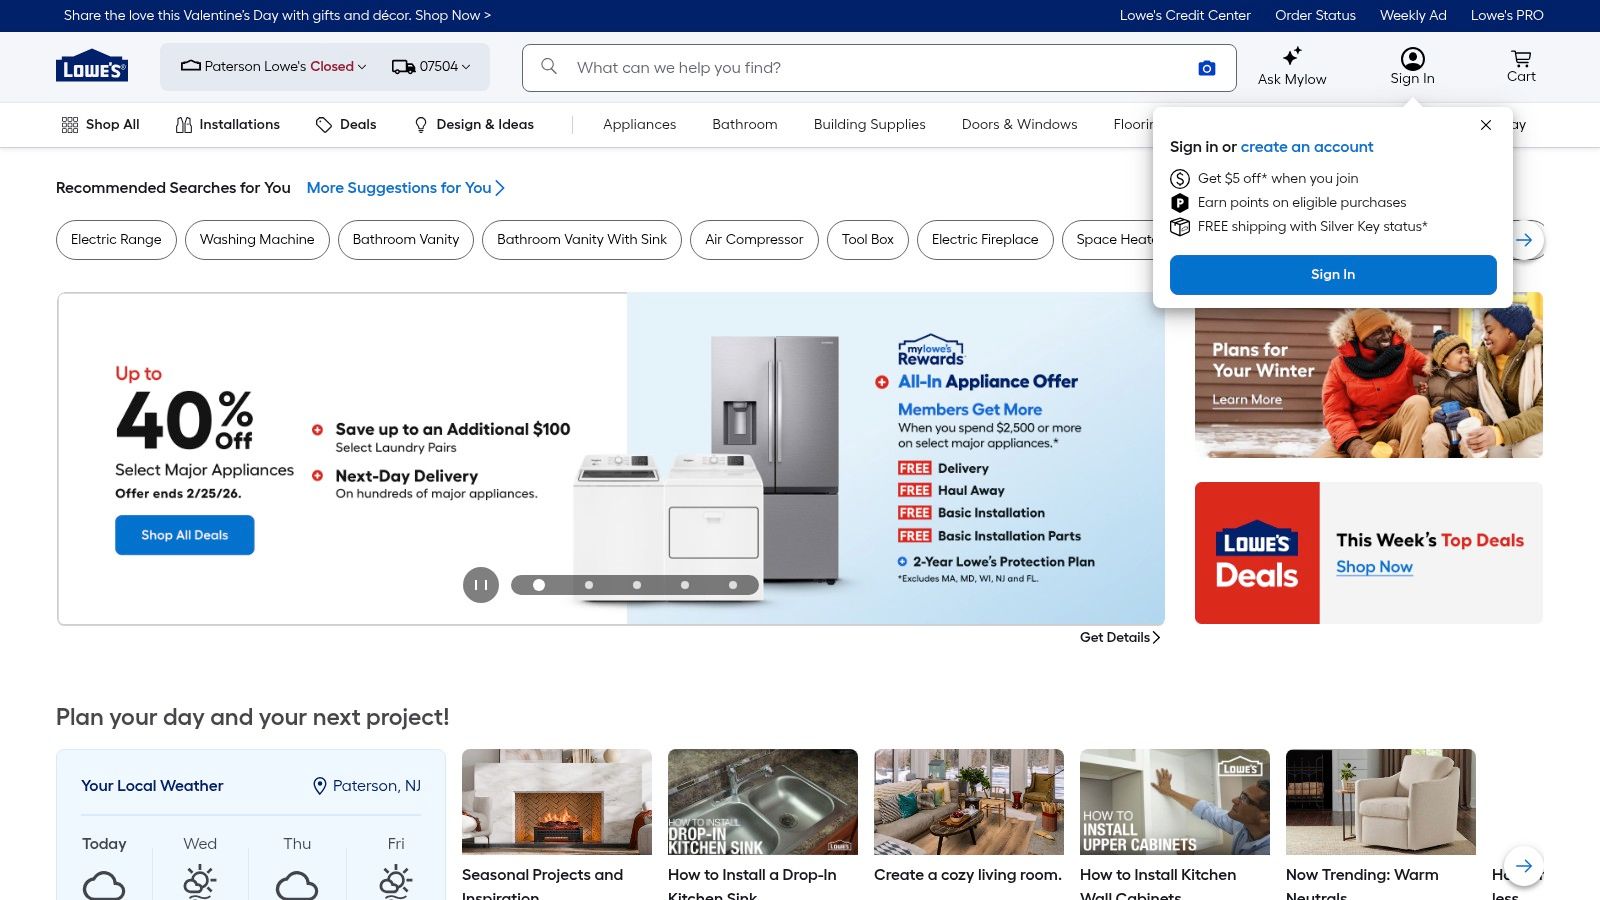Focus the search input field
This screenshot has height=900, width=1600.
coord(878,68)
